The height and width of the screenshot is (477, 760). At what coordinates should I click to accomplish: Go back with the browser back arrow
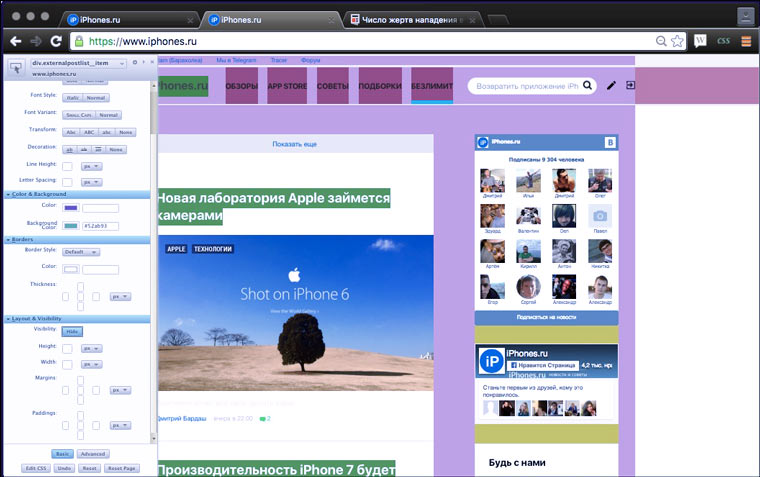click(16, 41)
